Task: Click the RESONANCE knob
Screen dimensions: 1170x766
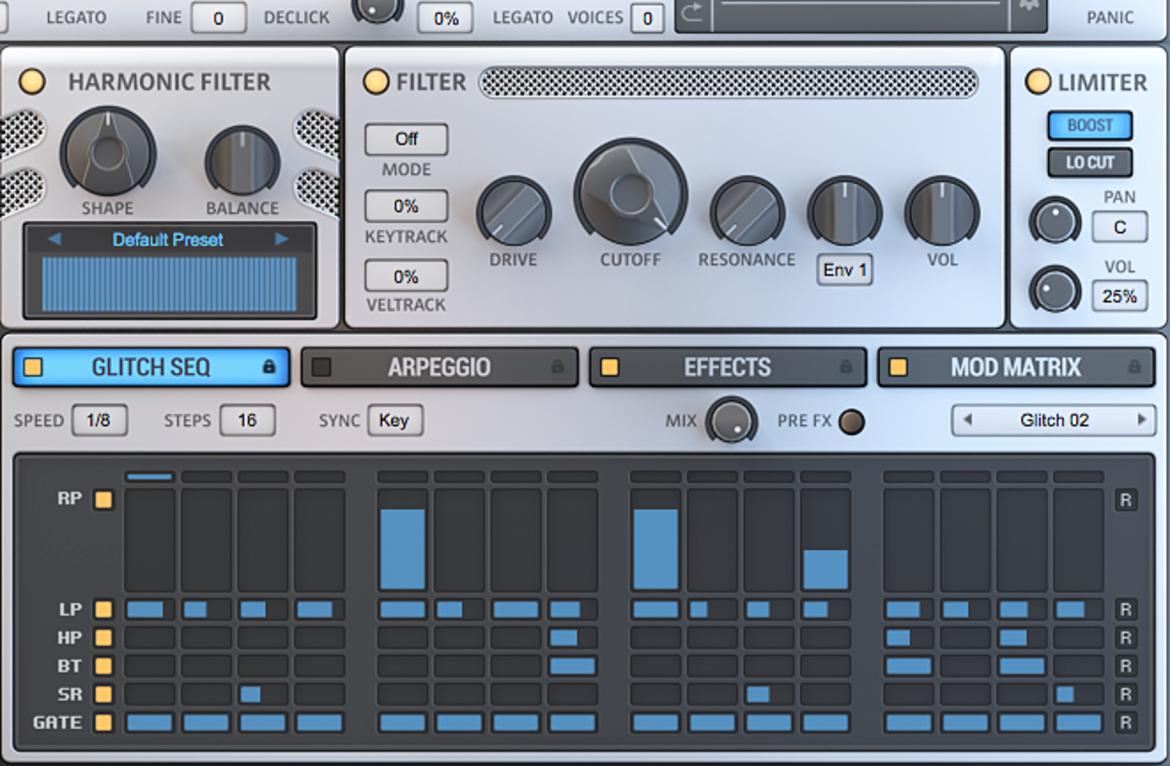Action: pos(747,213)
